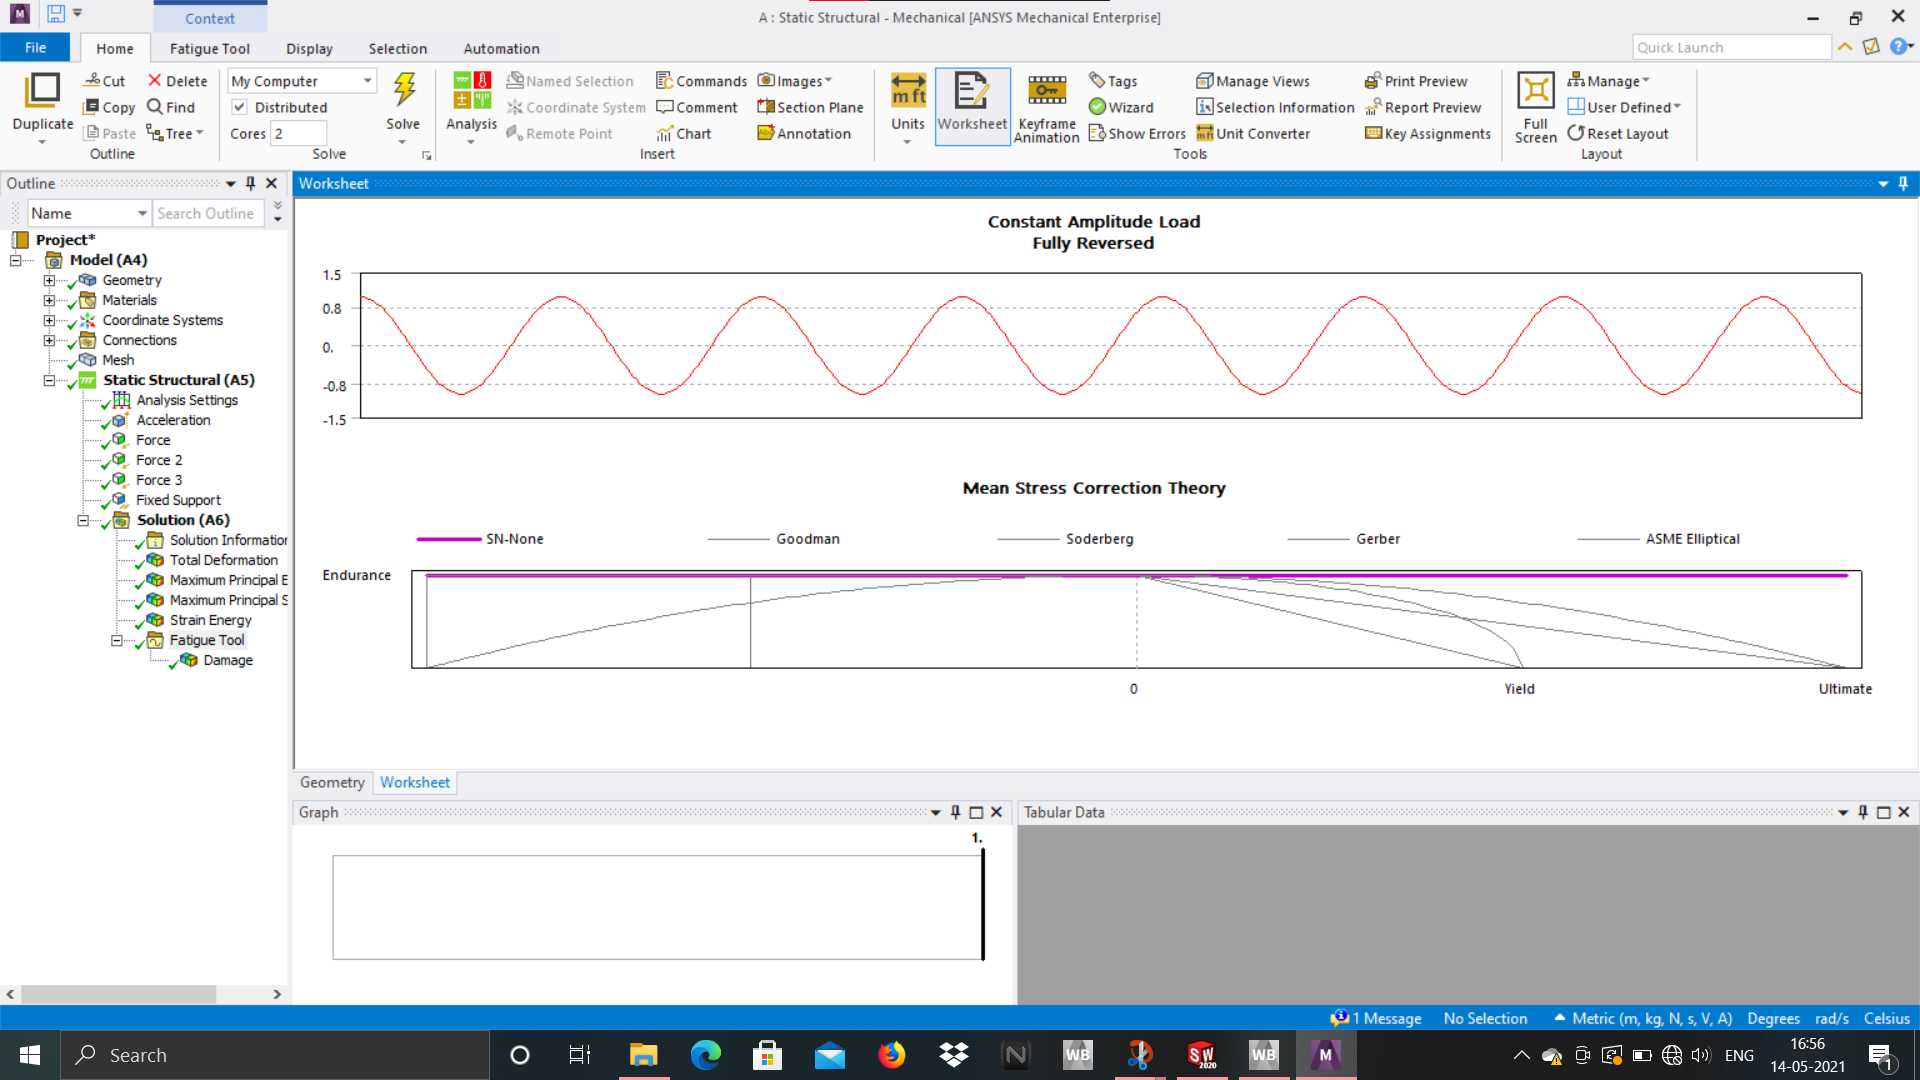Open the My Computer solve dropdown
The height and width of the screenshot is (1080, 1920).
click(x=302, y=81)
